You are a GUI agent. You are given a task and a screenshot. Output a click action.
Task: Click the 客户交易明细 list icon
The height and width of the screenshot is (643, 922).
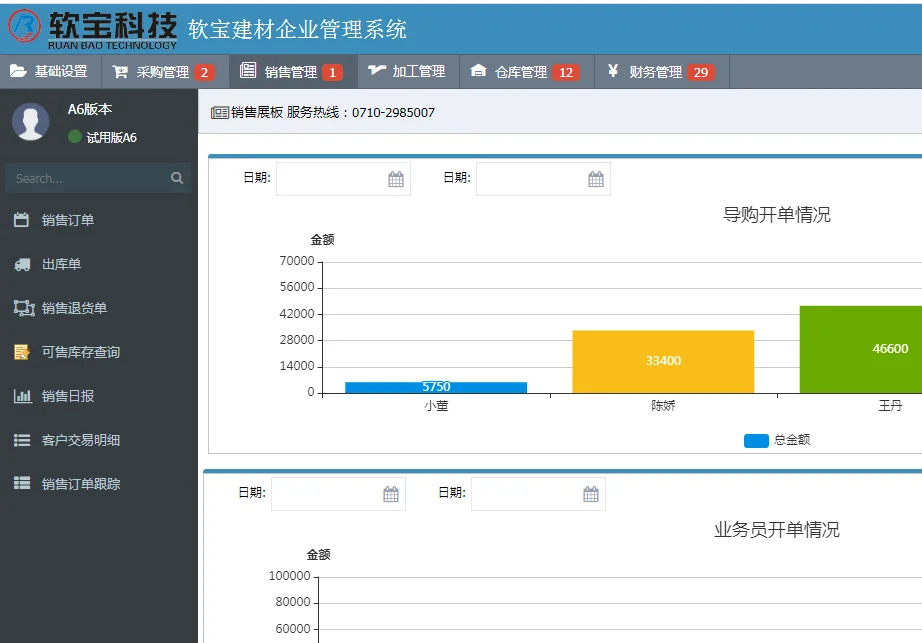[22, 440]
